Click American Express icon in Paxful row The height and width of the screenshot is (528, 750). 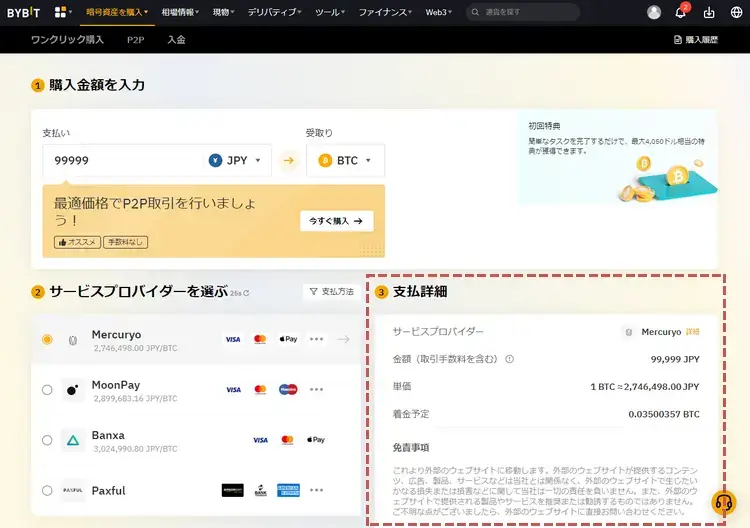pos(288,490)
